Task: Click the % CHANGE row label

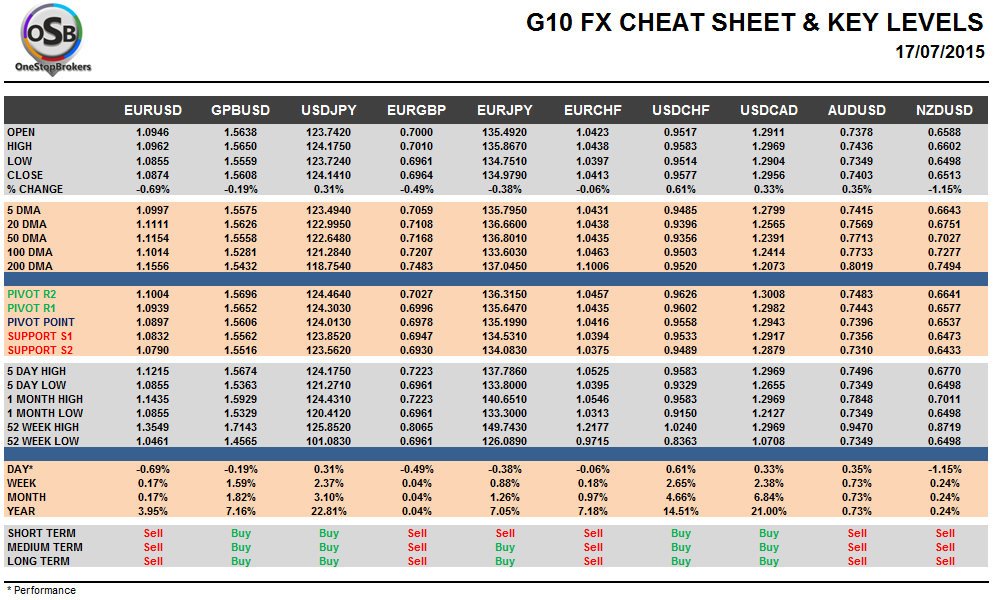Action: tap(35, 189)
